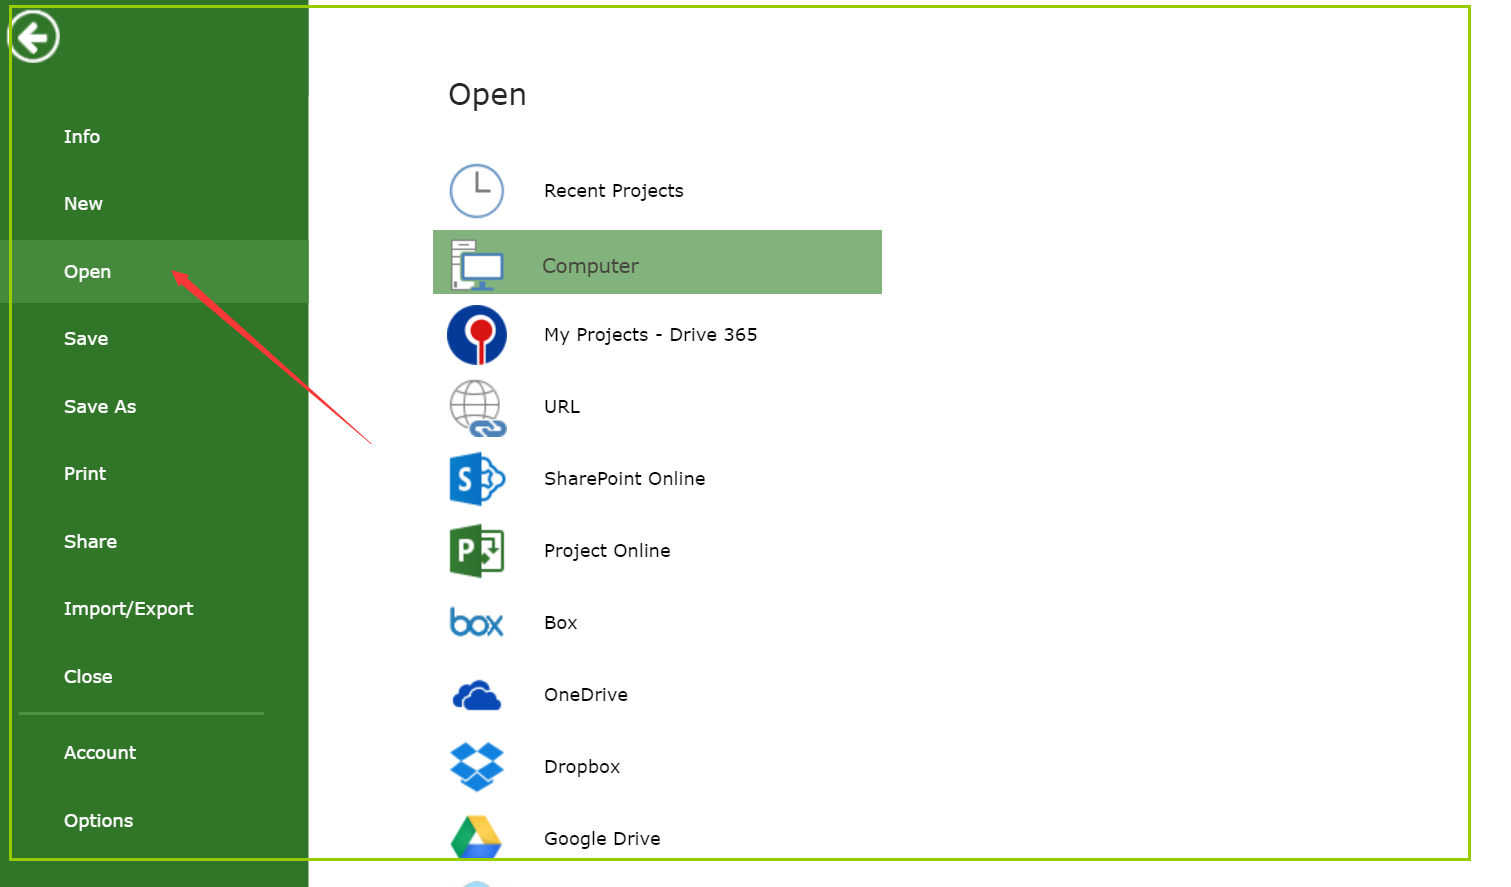Choose Close in the sidebar
This screenshot has height=887, width=1511.
click(x=88, y=677)
